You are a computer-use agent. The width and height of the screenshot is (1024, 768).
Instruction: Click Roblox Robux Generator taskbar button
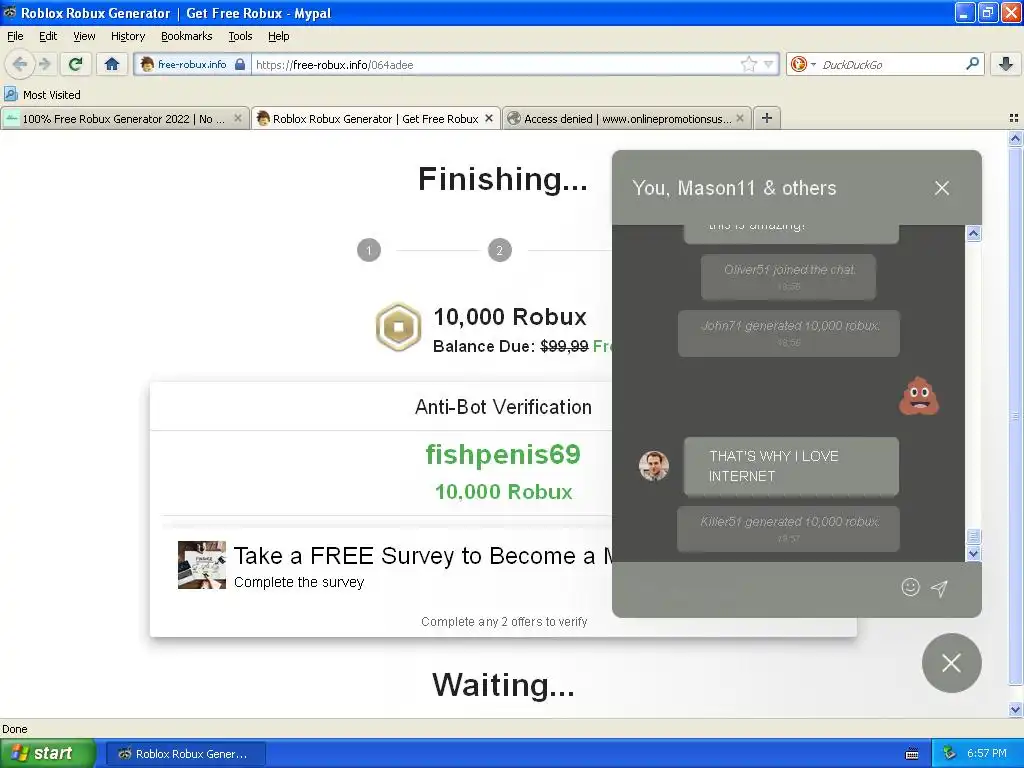(x=185, y=754)
